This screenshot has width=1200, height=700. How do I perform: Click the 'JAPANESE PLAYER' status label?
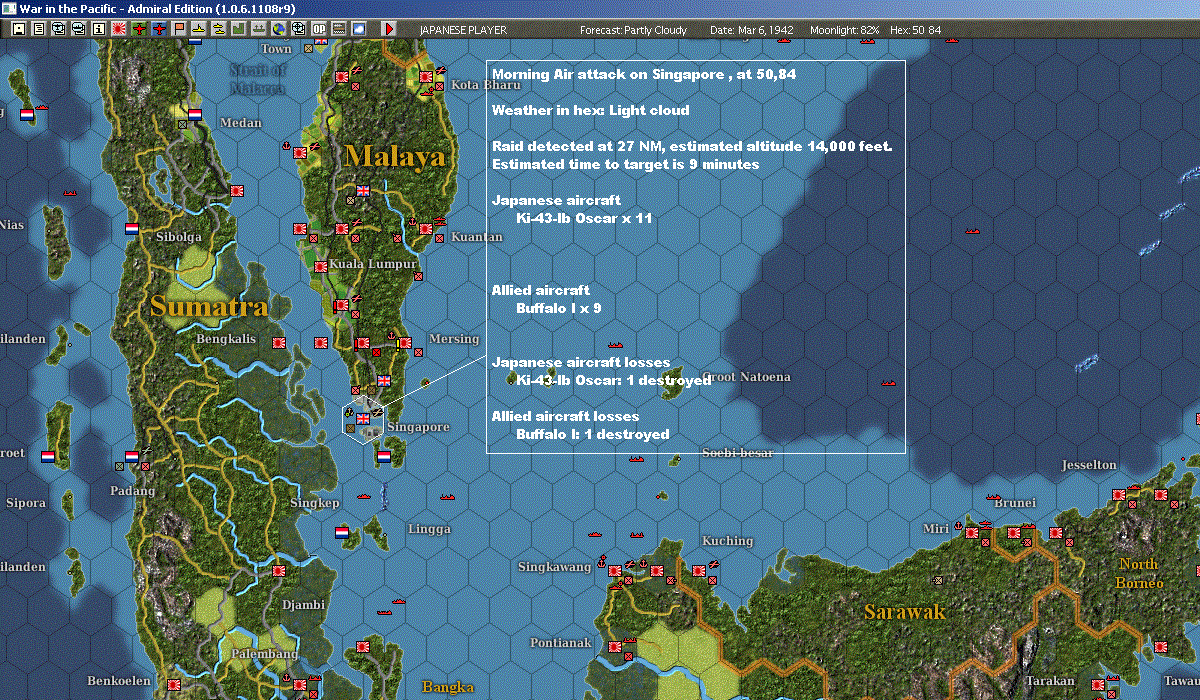point(463,30)
